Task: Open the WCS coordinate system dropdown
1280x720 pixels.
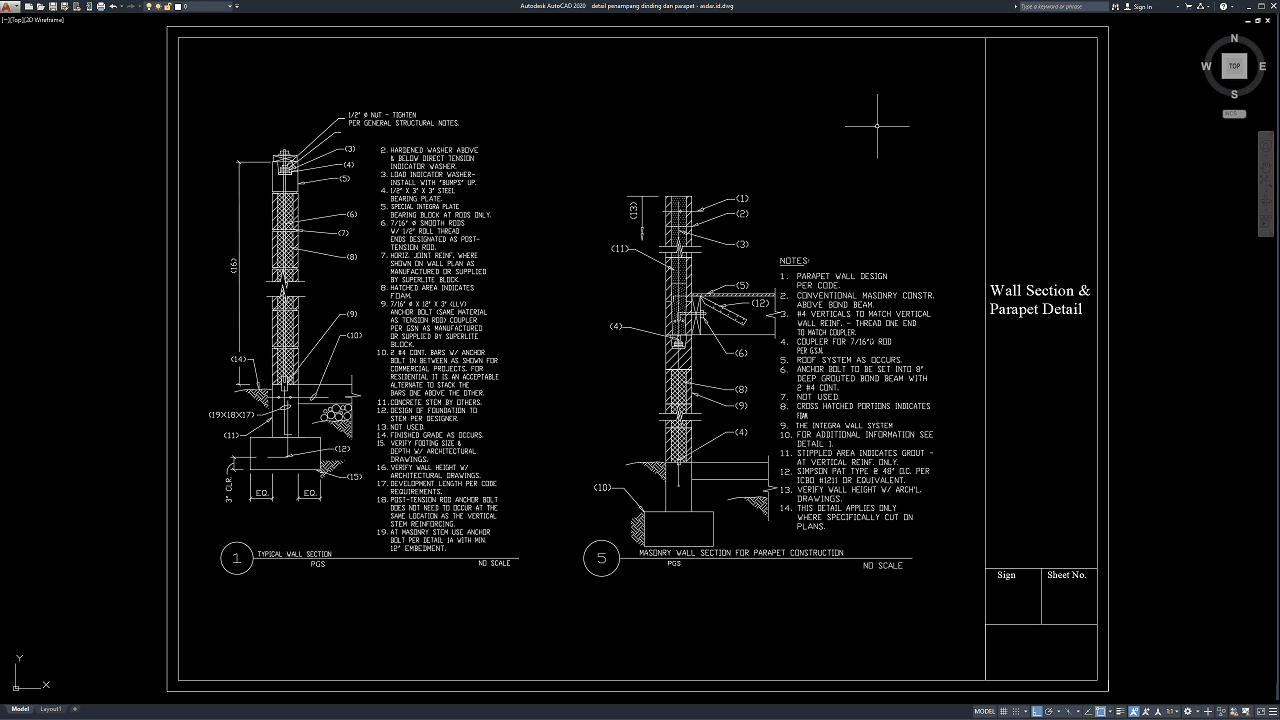Action: tap(1234, 114)
